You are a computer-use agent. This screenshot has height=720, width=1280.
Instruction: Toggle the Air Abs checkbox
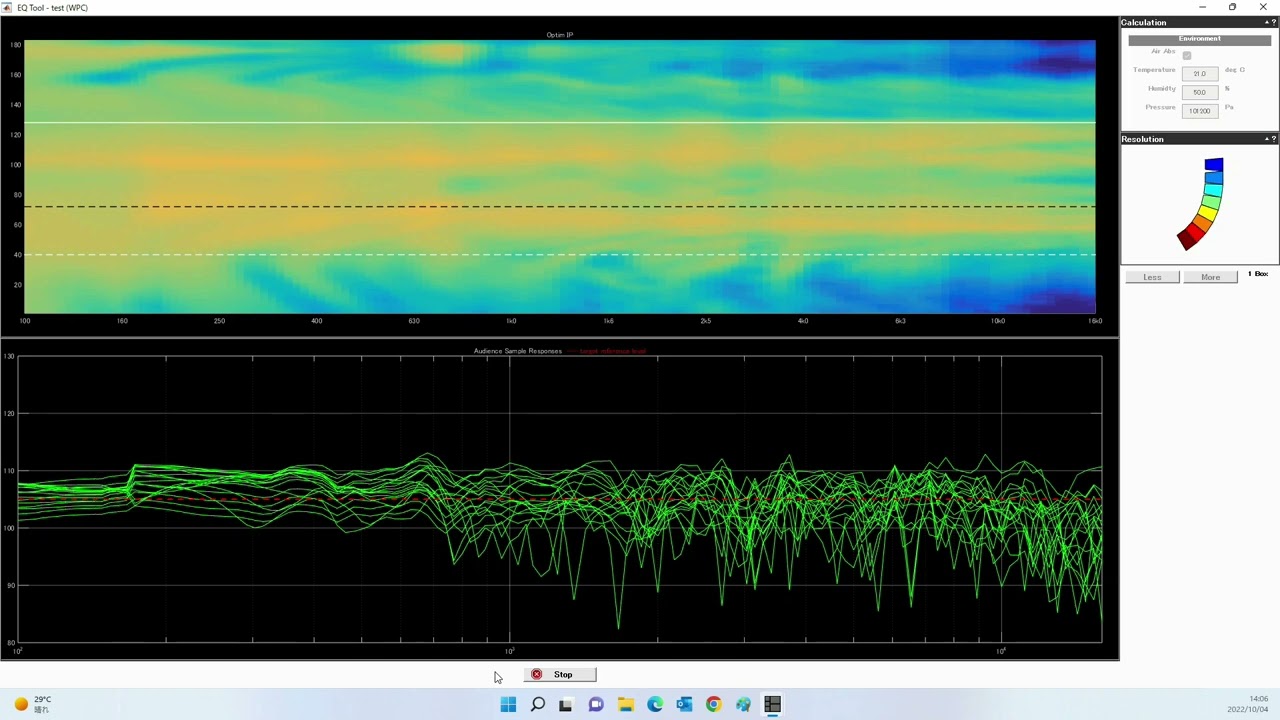tap(1187, 55)
